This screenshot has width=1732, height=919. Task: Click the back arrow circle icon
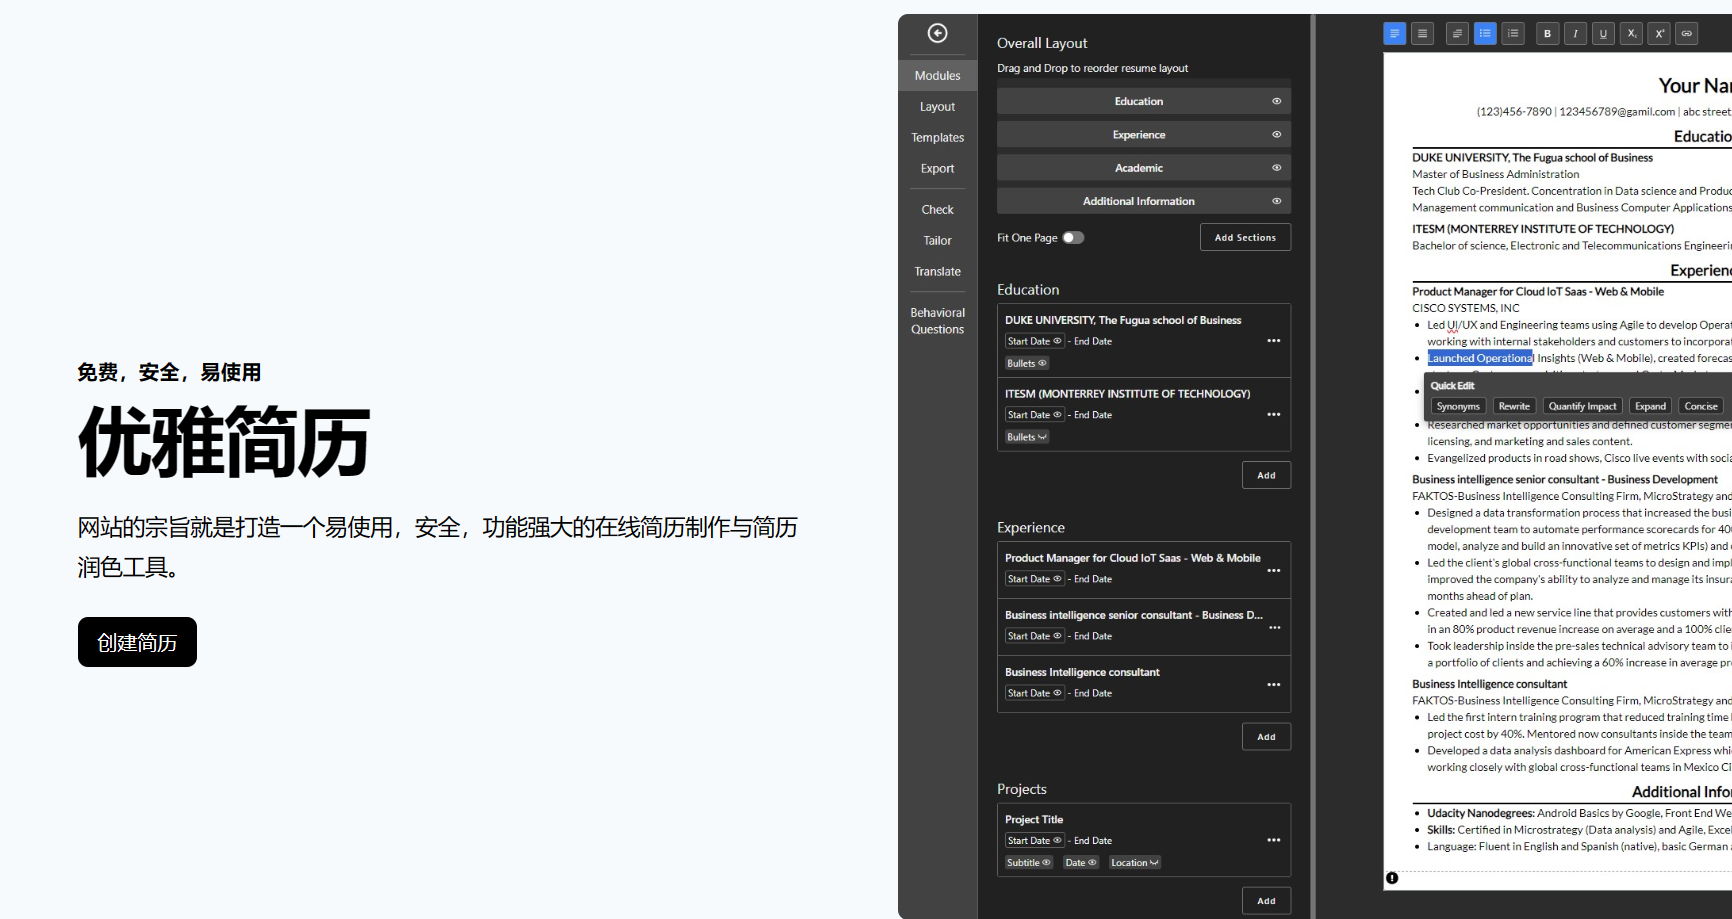click(x=937, y=33)
